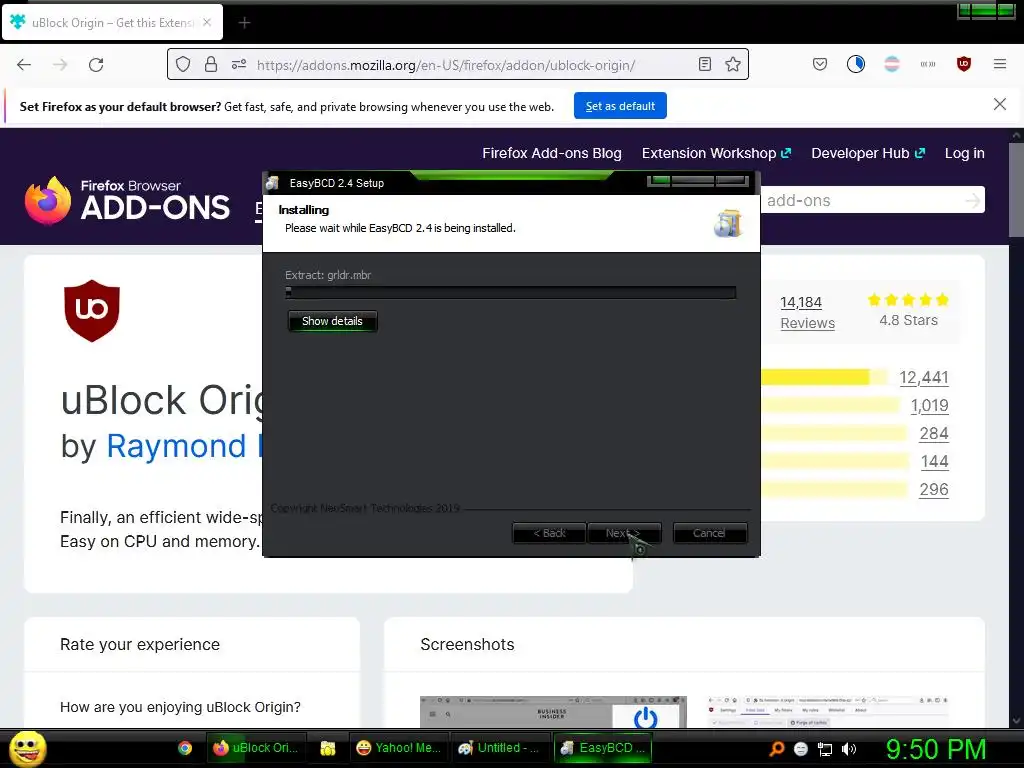The height and width of the screenshot is (768, 1024).
Task: Switch to Untitled Paint taskbar button
Action: [500, 748]
